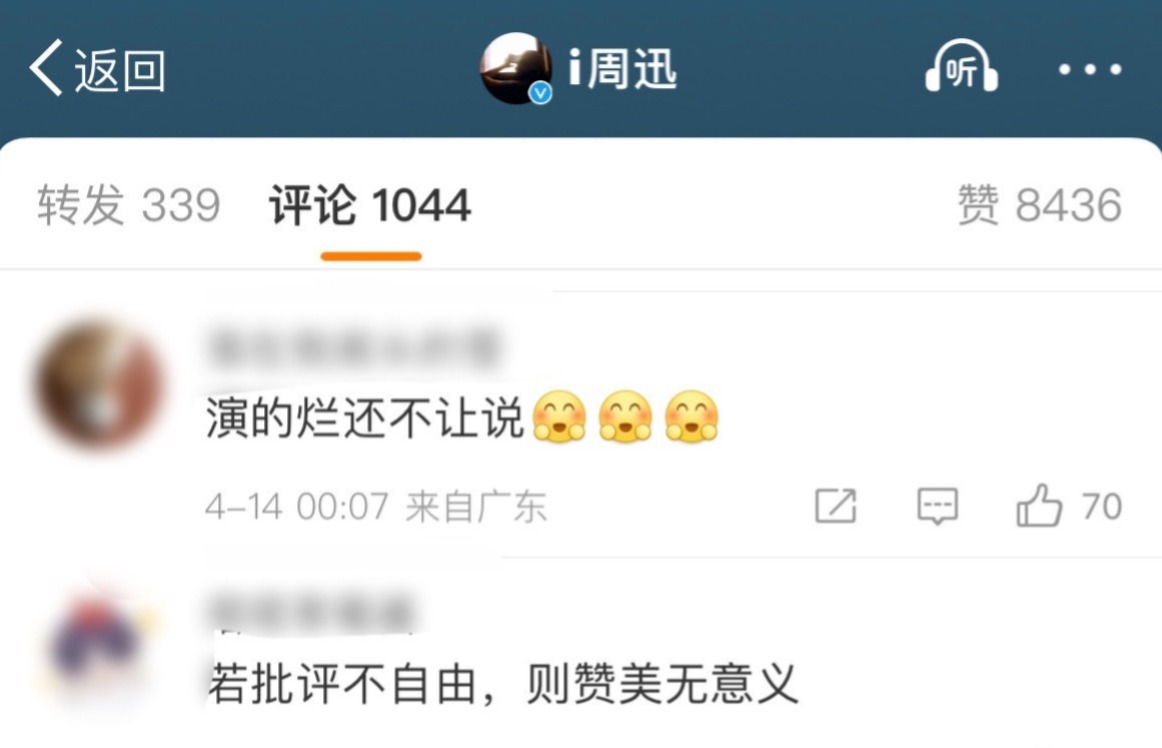Switch to the 转发 339 tab
This screenshot has width=1162, height=748.
click(129, 205)
